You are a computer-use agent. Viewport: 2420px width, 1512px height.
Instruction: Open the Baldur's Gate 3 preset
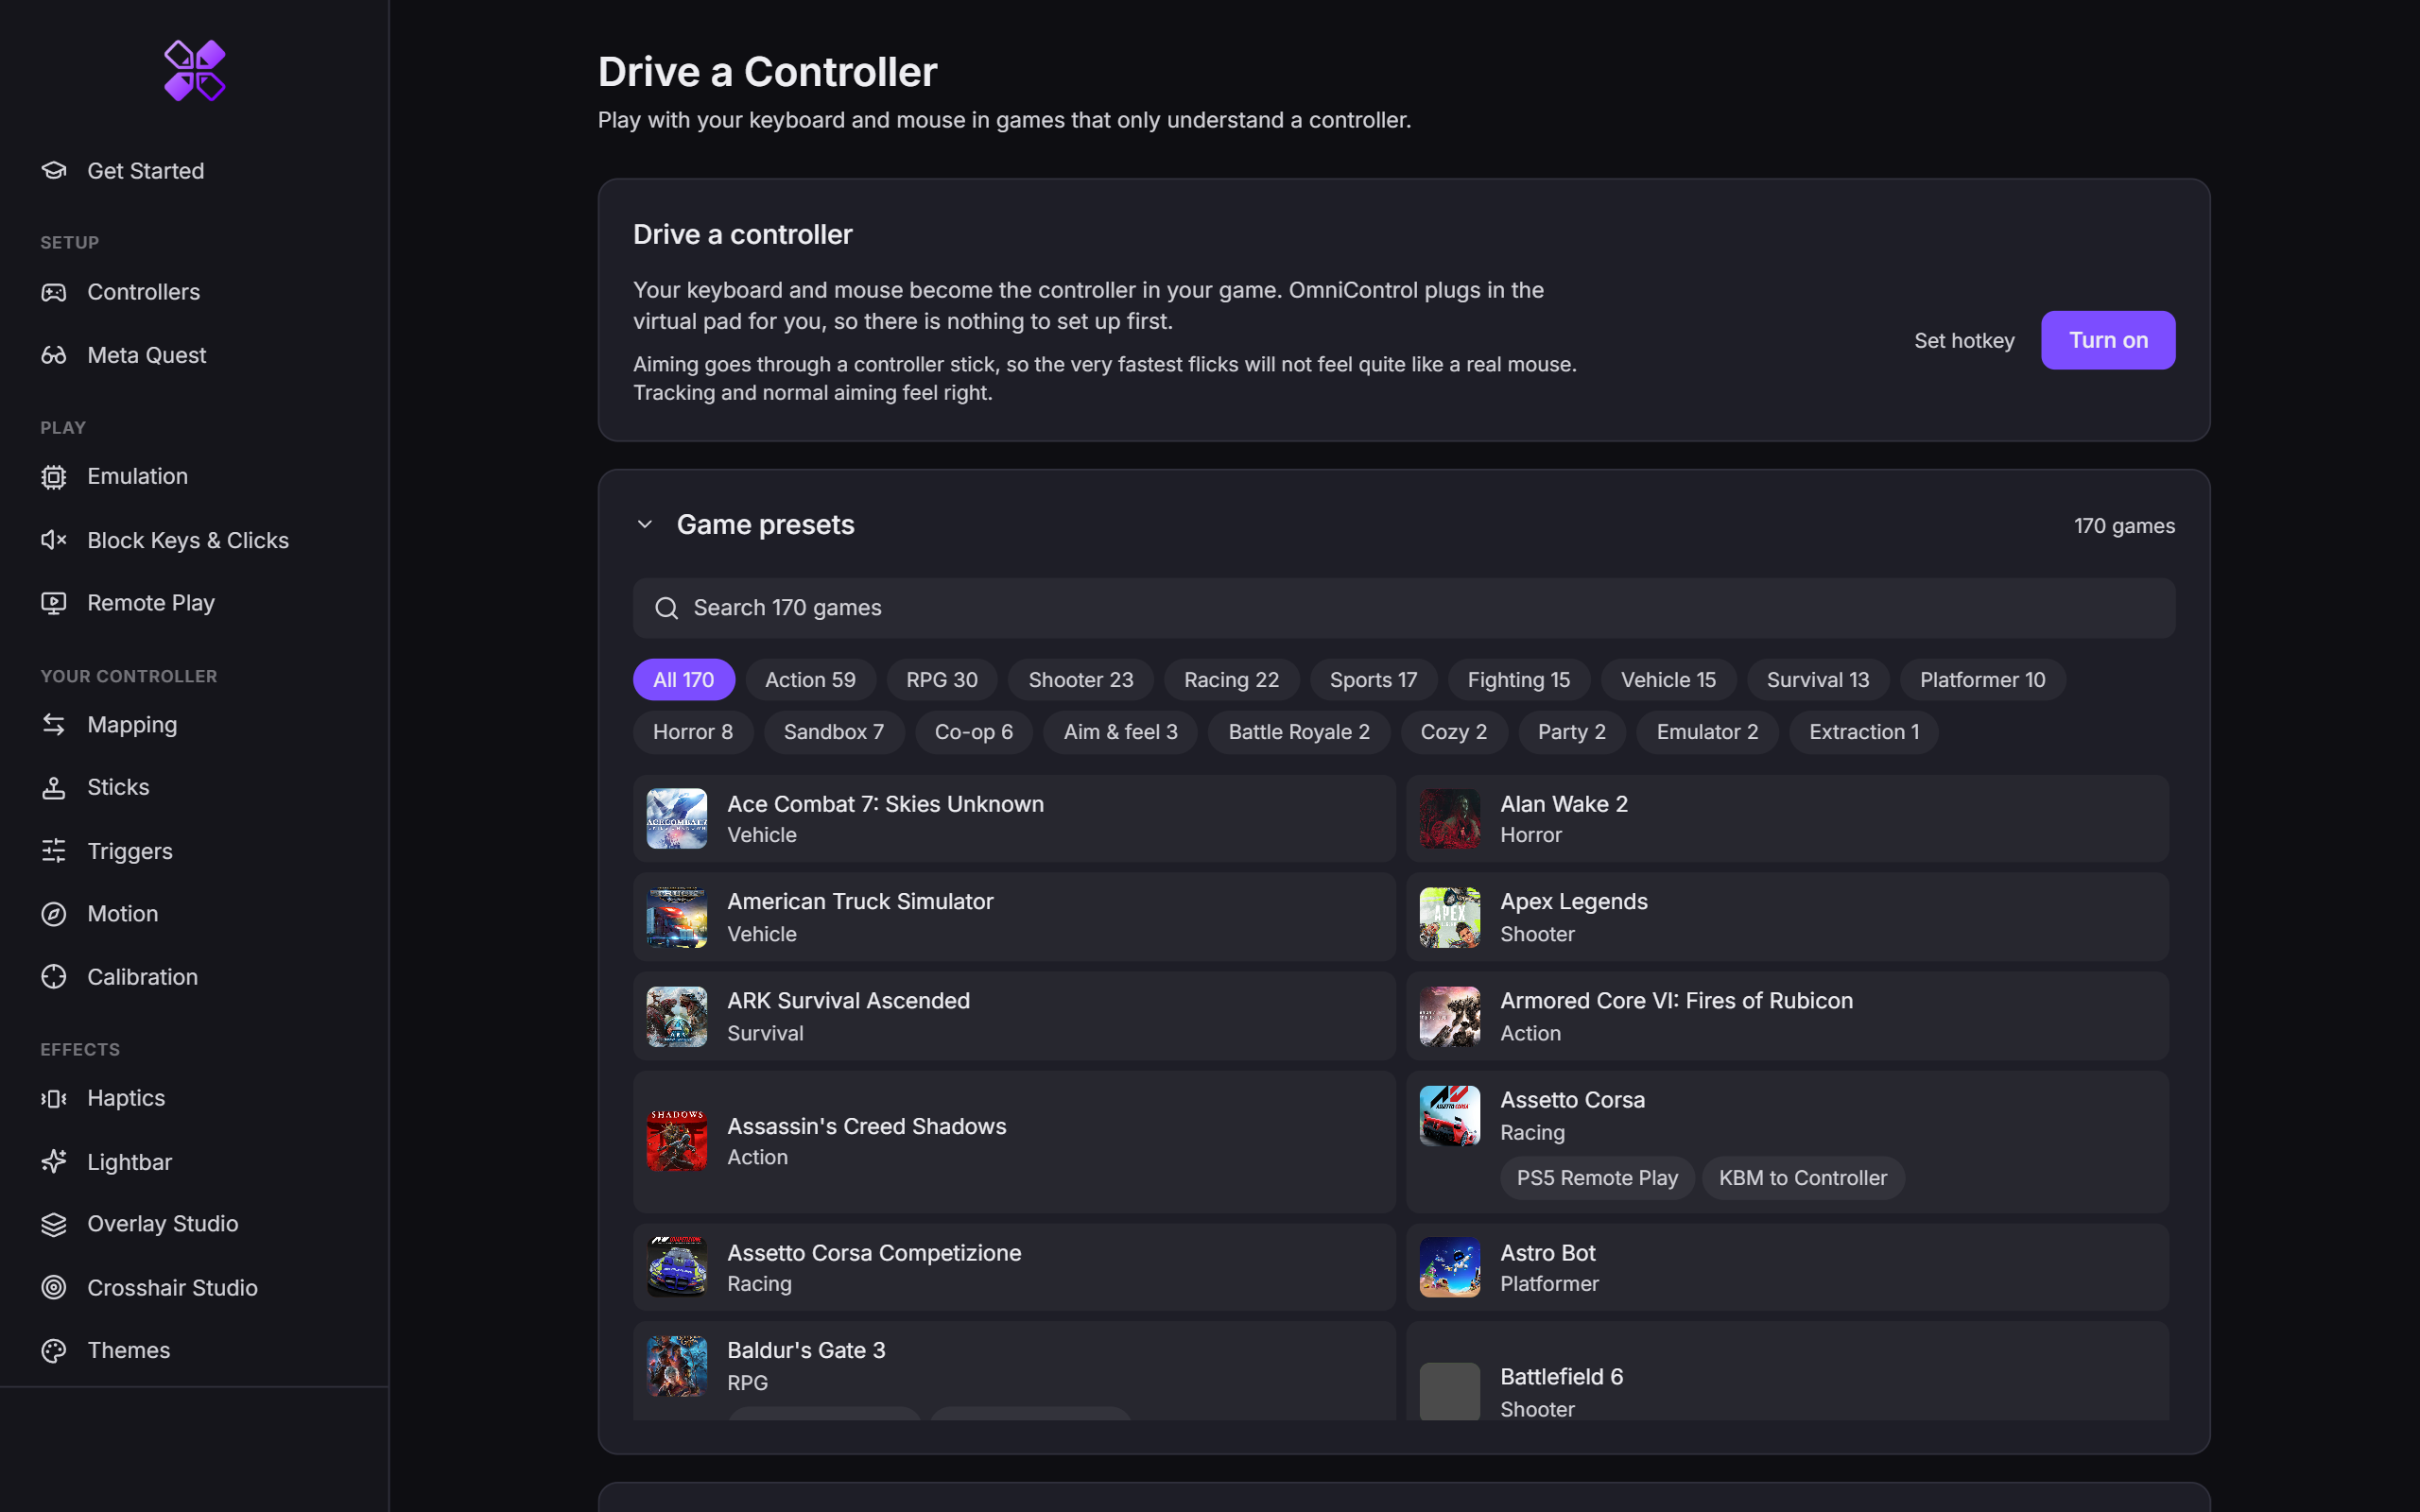(1014, 1371)
